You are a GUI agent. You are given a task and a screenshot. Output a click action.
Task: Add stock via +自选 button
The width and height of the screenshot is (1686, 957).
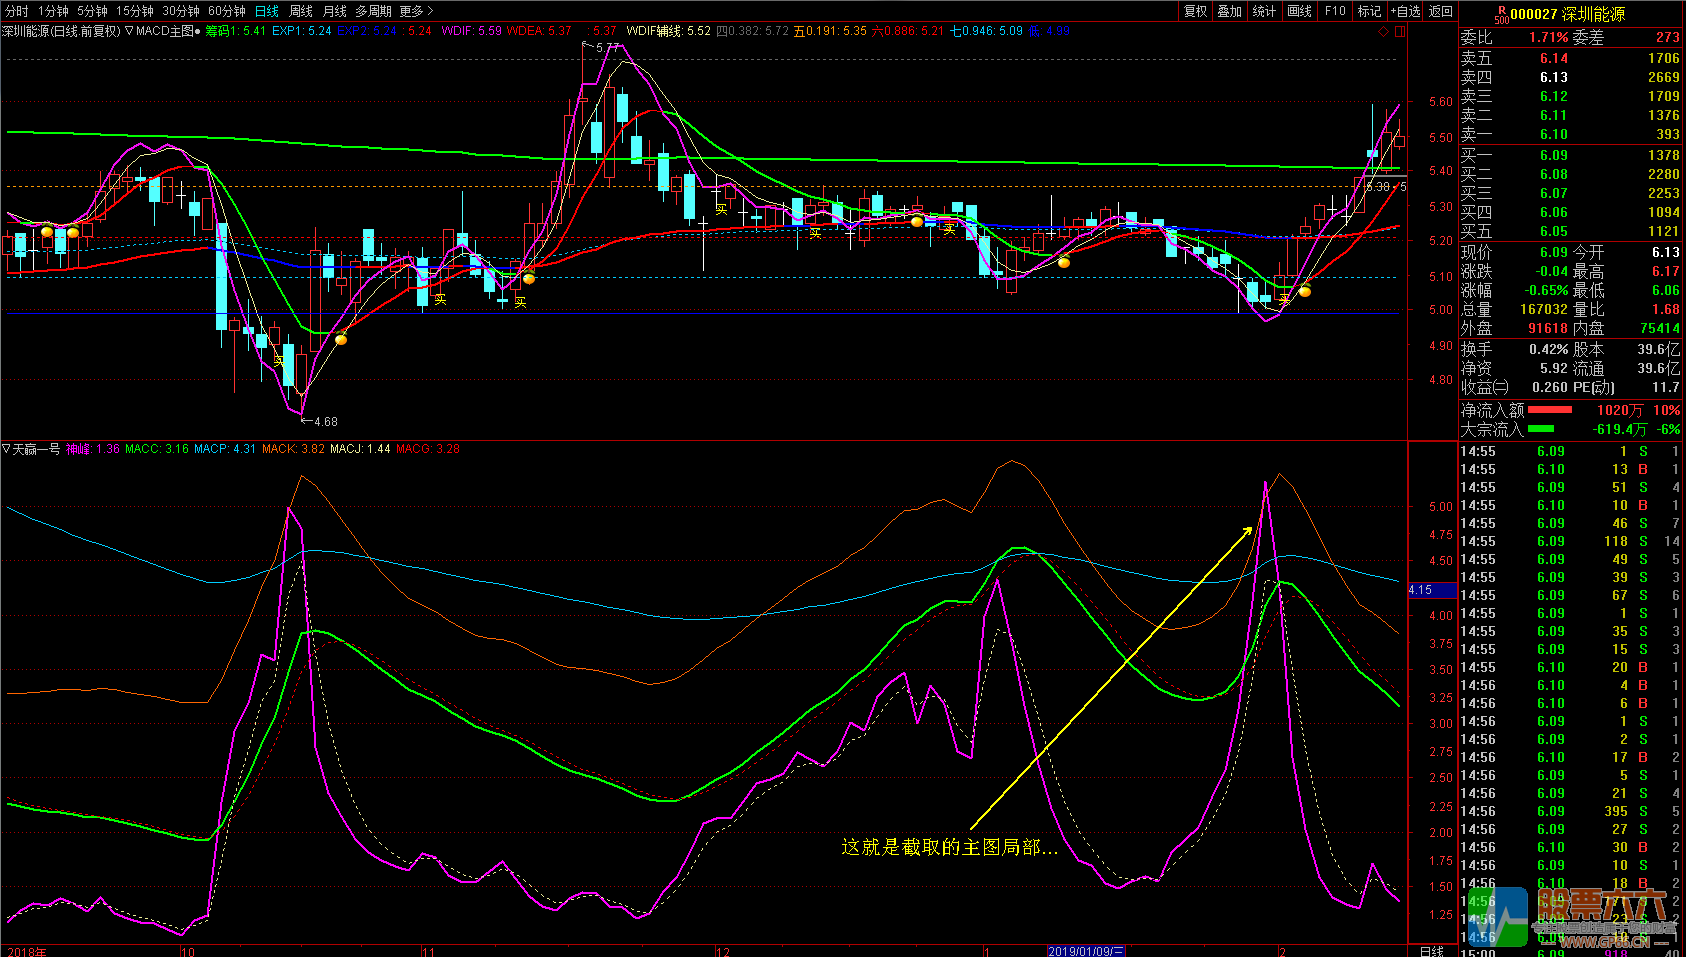pyautogui.click(x=1405, y=11)
